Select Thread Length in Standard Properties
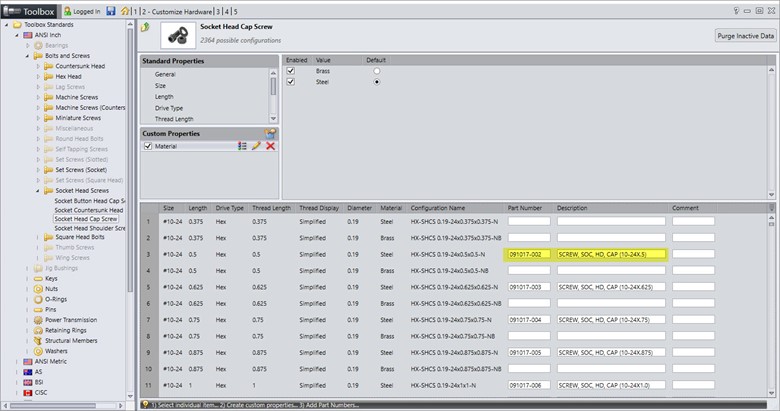780x411 pixels. click(x=174, y=118)
